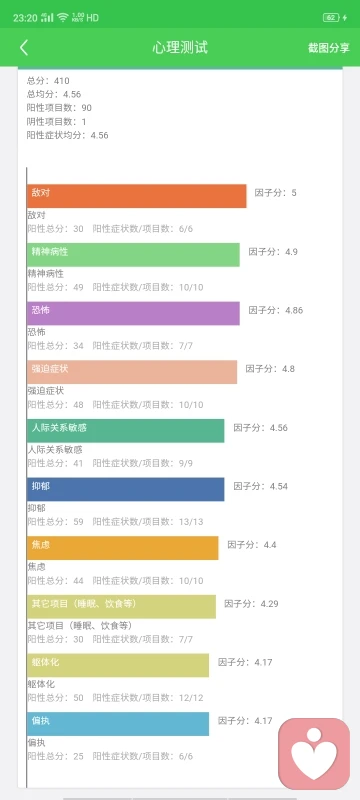The width and height of the screenshot is (360, 800).
Task: Select the 其它项目（睡眠、饮食等）bar
Action: pyautogui.click(x=121, y=607)
